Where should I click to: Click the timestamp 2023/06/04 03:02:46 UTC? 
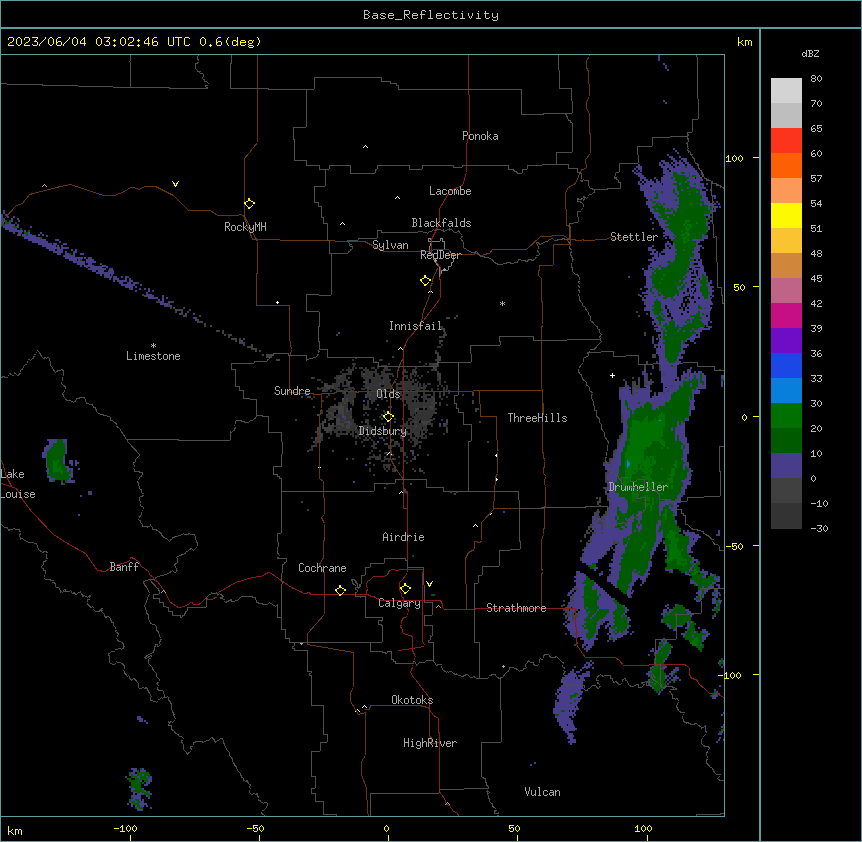[99, 42]
